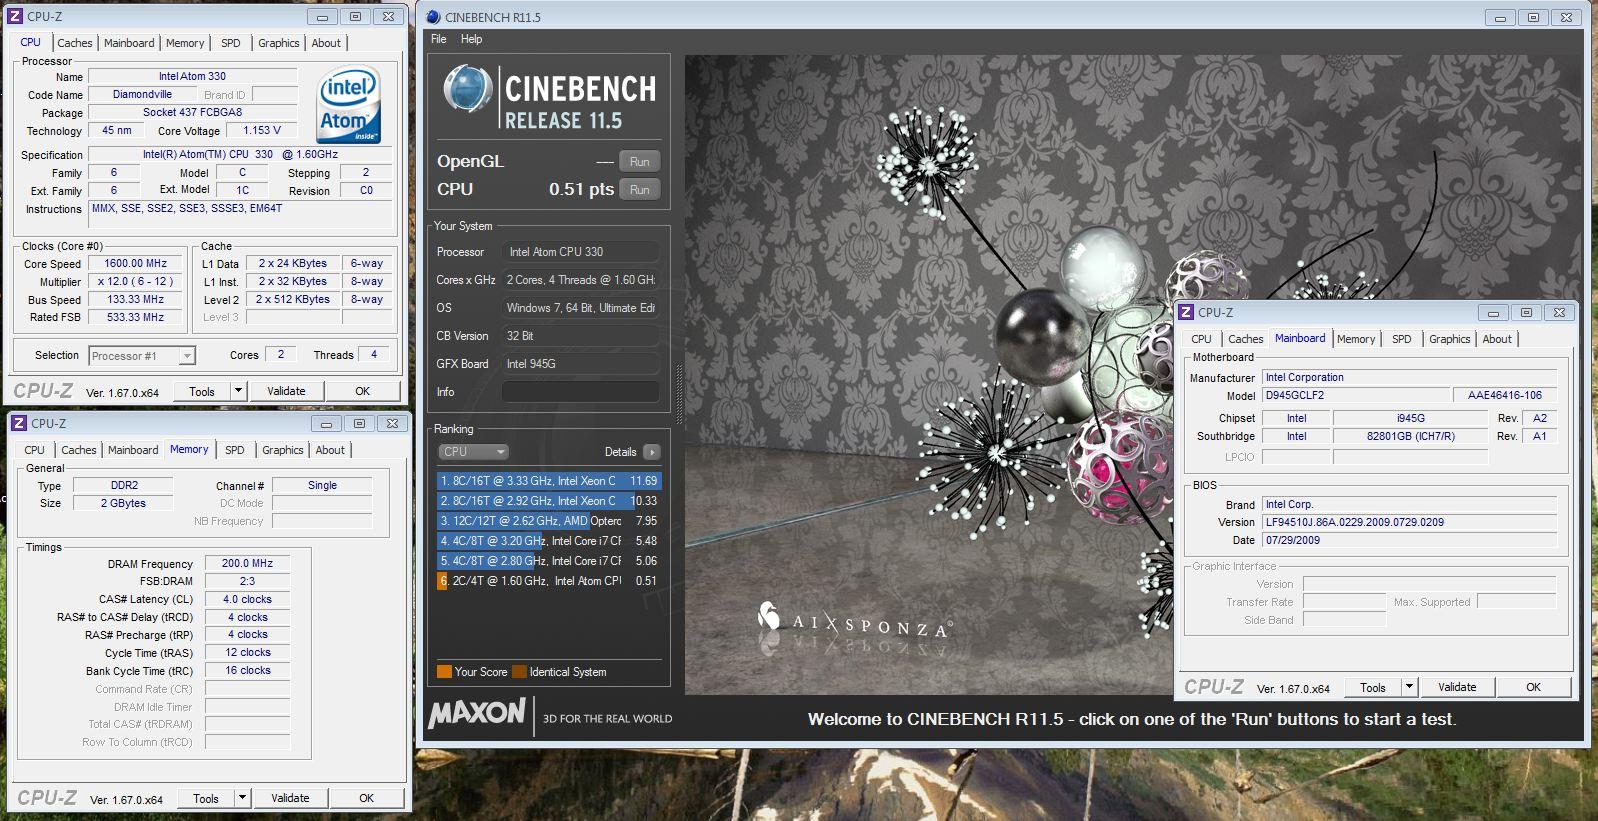Viewport: 1598px width, 821px height.
Task: Click BIOS version LF94510J field
Action: [x=1409, y=522]
